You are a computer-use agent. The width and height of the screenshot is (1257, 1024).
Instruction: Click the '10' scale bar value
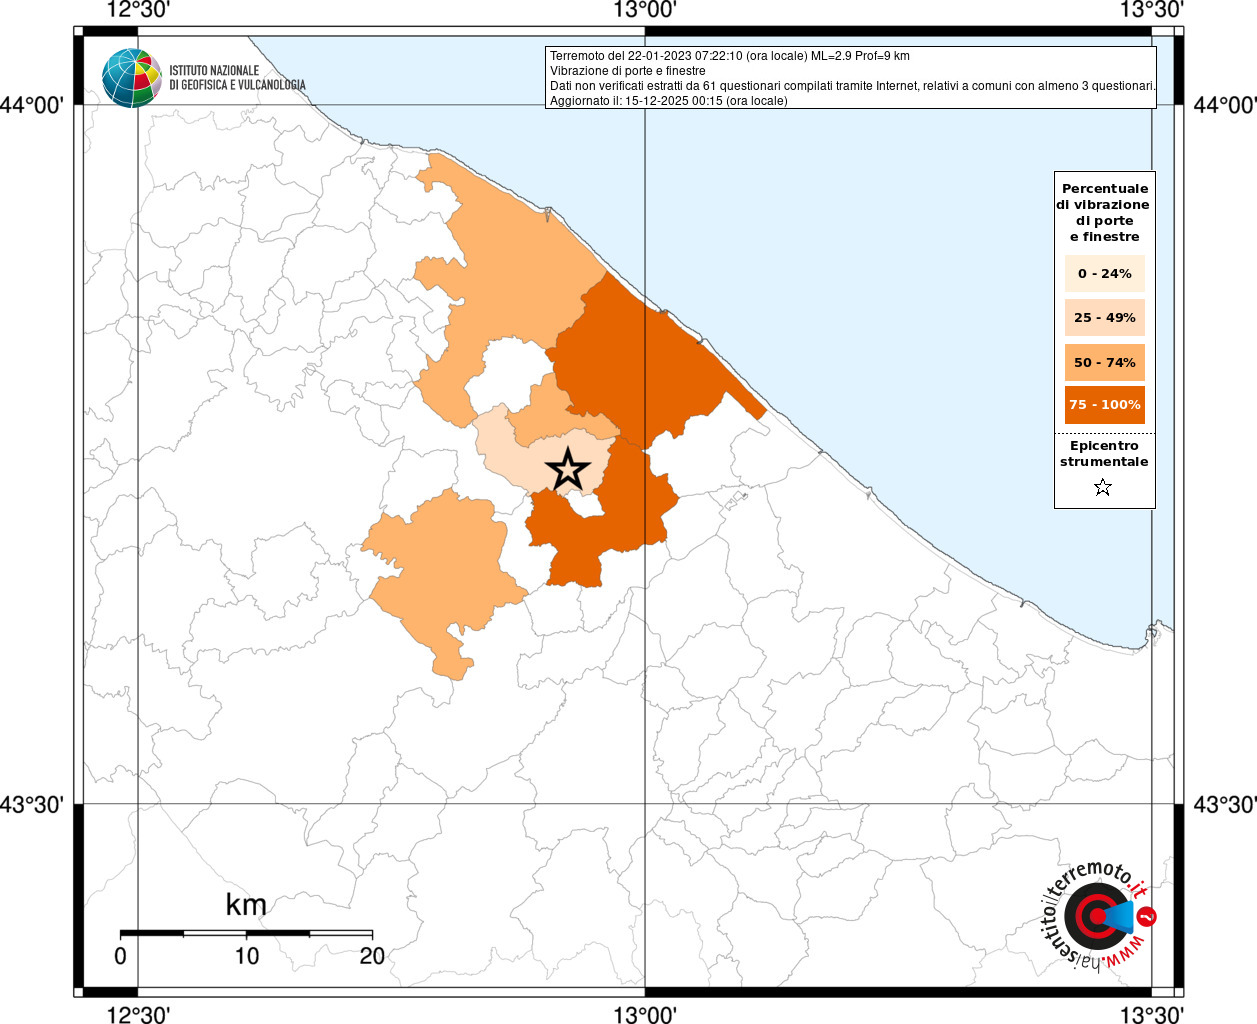click(246, 956)
